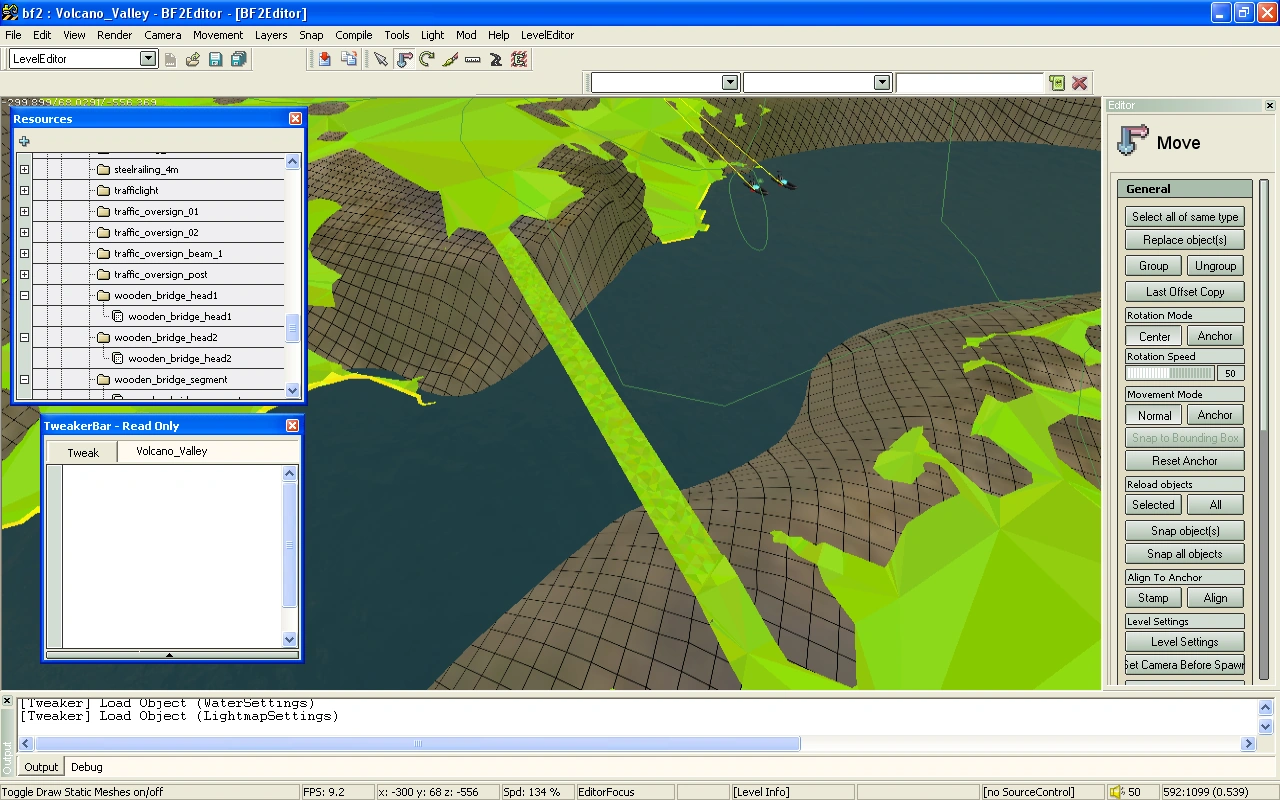Pick the paintbrush tool in toolbar
Viewport: 1280px width, 800px height.
pyautogui.click(x=450, y=60)
